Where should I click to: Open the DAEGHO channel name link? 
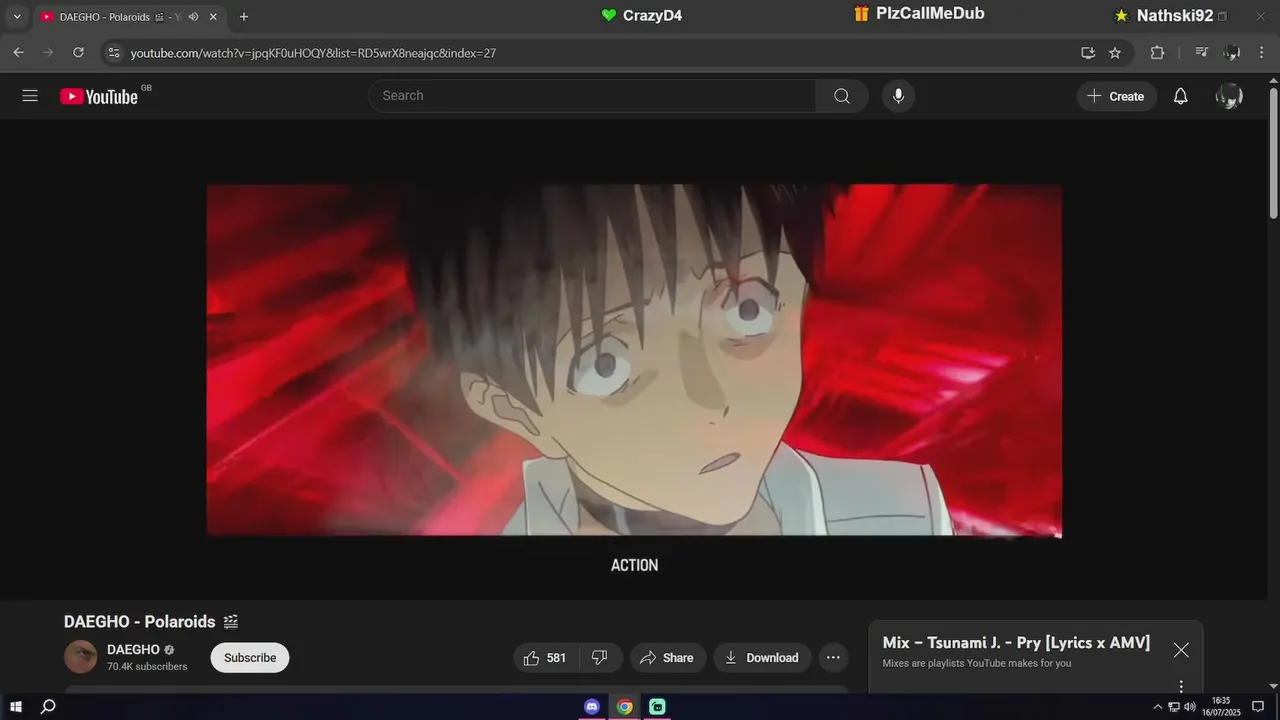[133, 650]
